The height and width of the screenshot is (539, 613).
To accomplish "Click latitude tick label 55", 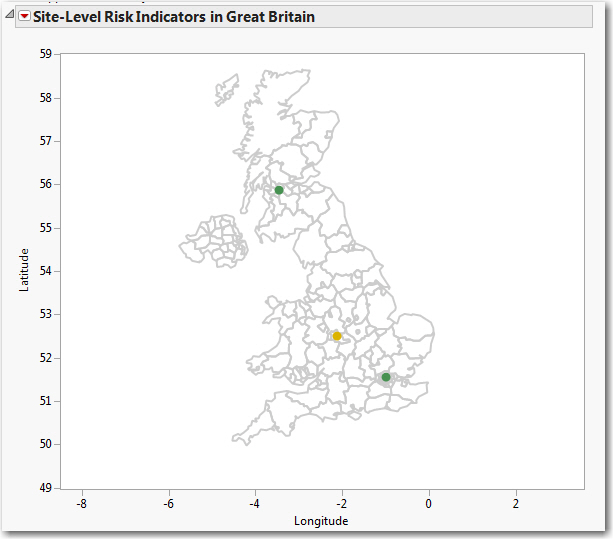I will (46, 228).
